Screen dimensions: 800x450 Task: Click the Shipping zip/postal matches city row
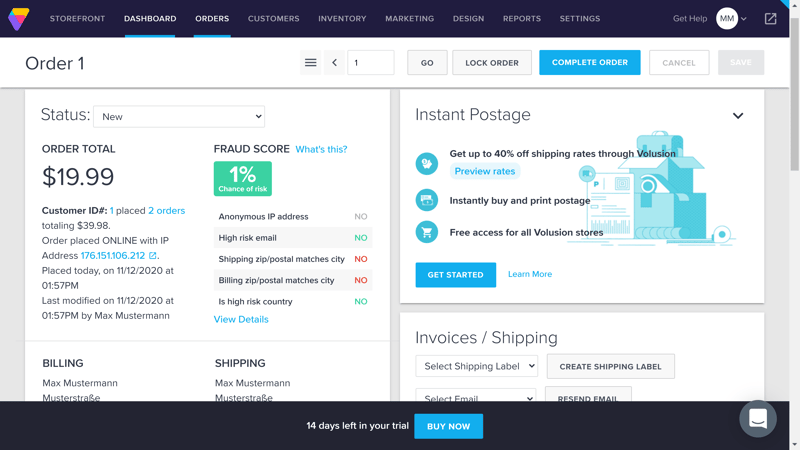[293, 259]
